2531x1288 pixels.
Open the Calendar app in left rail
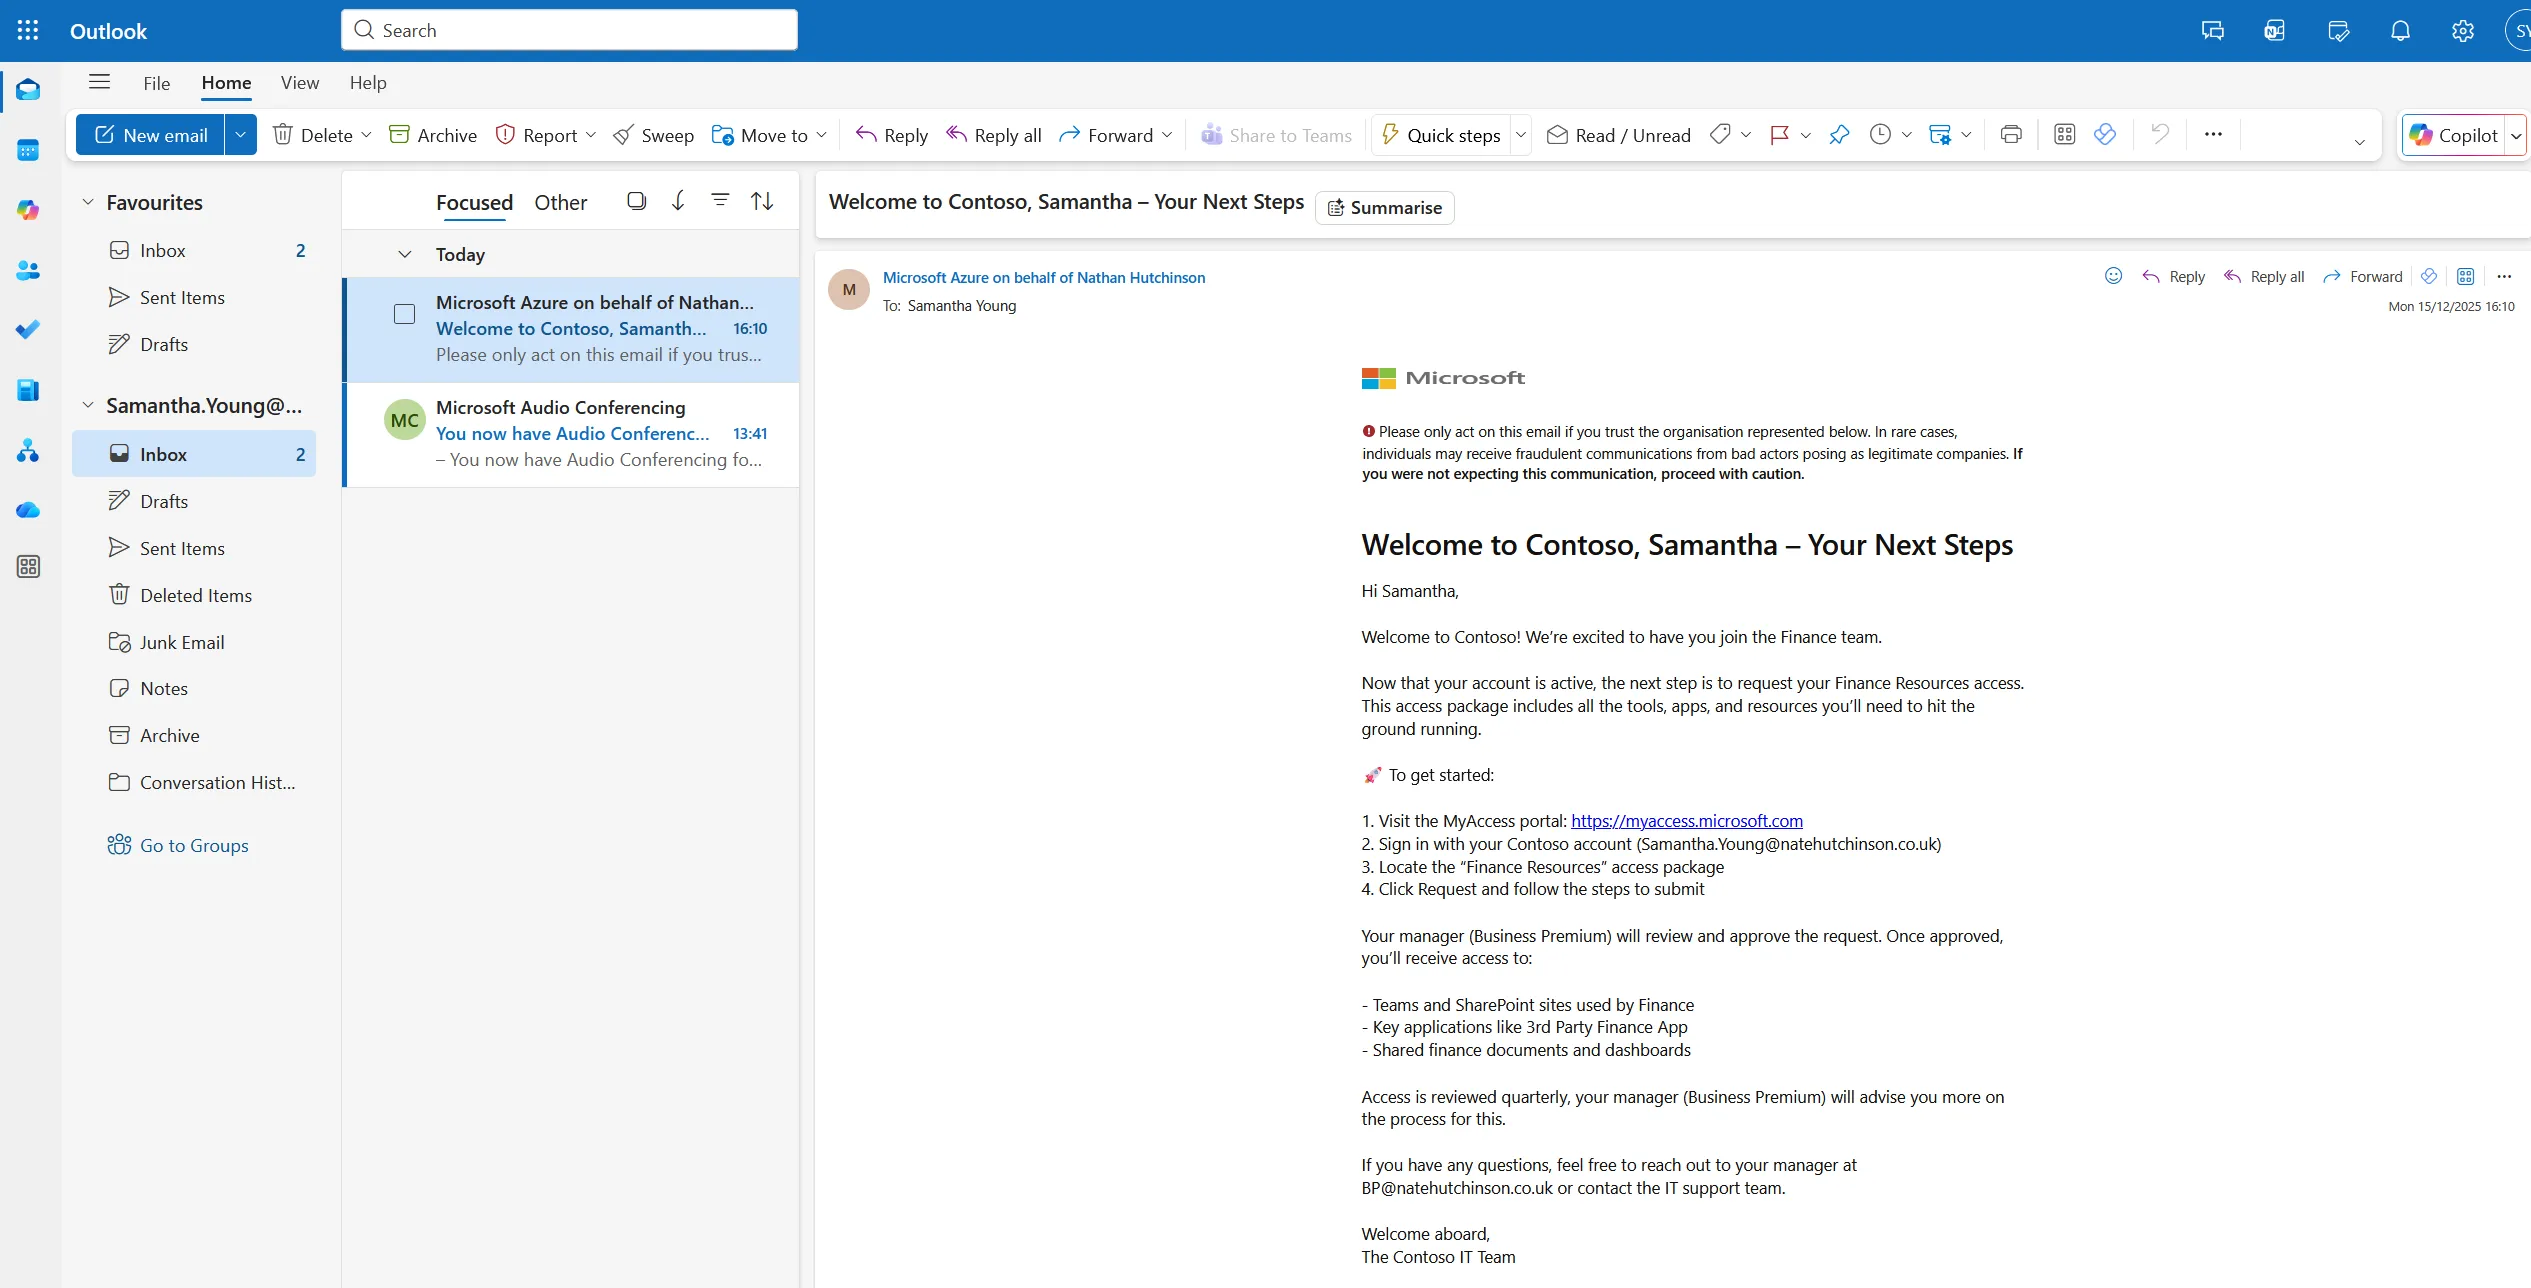(28, 151)
